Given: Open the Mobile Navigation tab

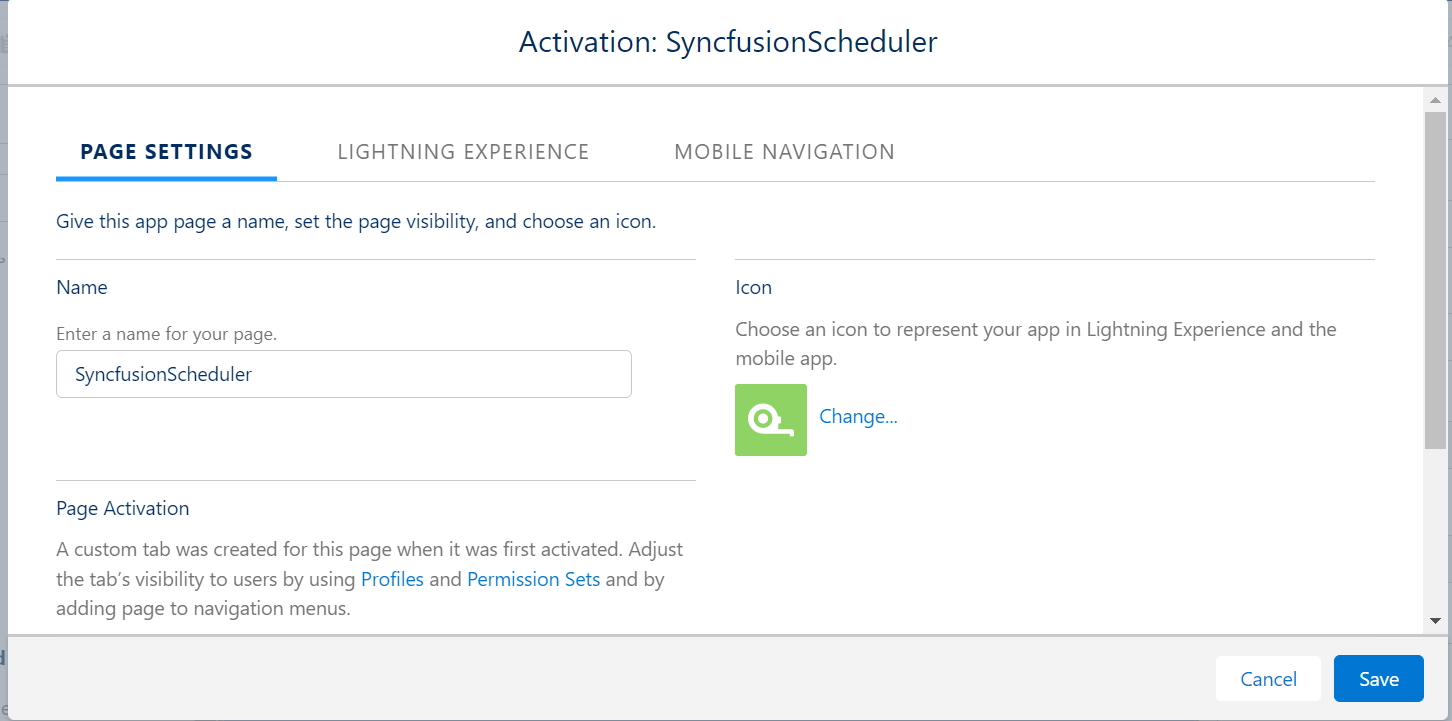Looking at the screenshot, I should (784, 152).
